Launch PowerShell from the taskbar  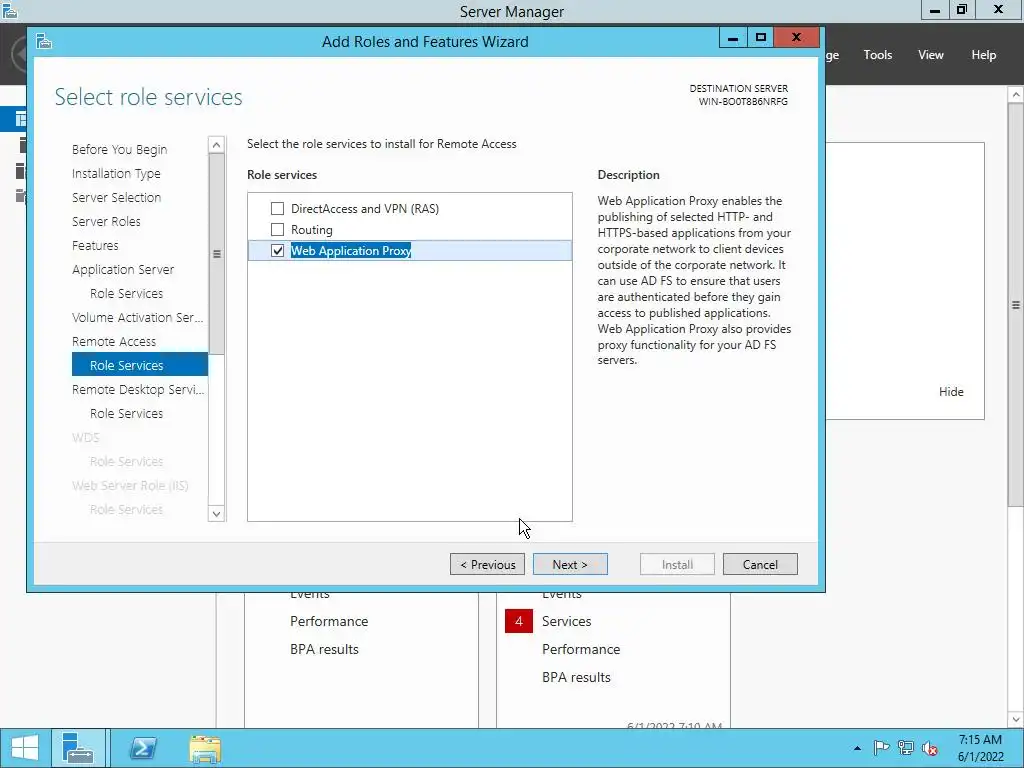(x=143, y=748)
